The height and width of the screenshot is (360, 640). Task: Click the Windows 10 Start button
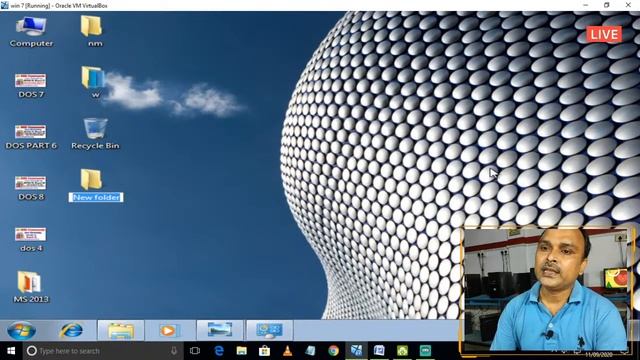point(11,351)
